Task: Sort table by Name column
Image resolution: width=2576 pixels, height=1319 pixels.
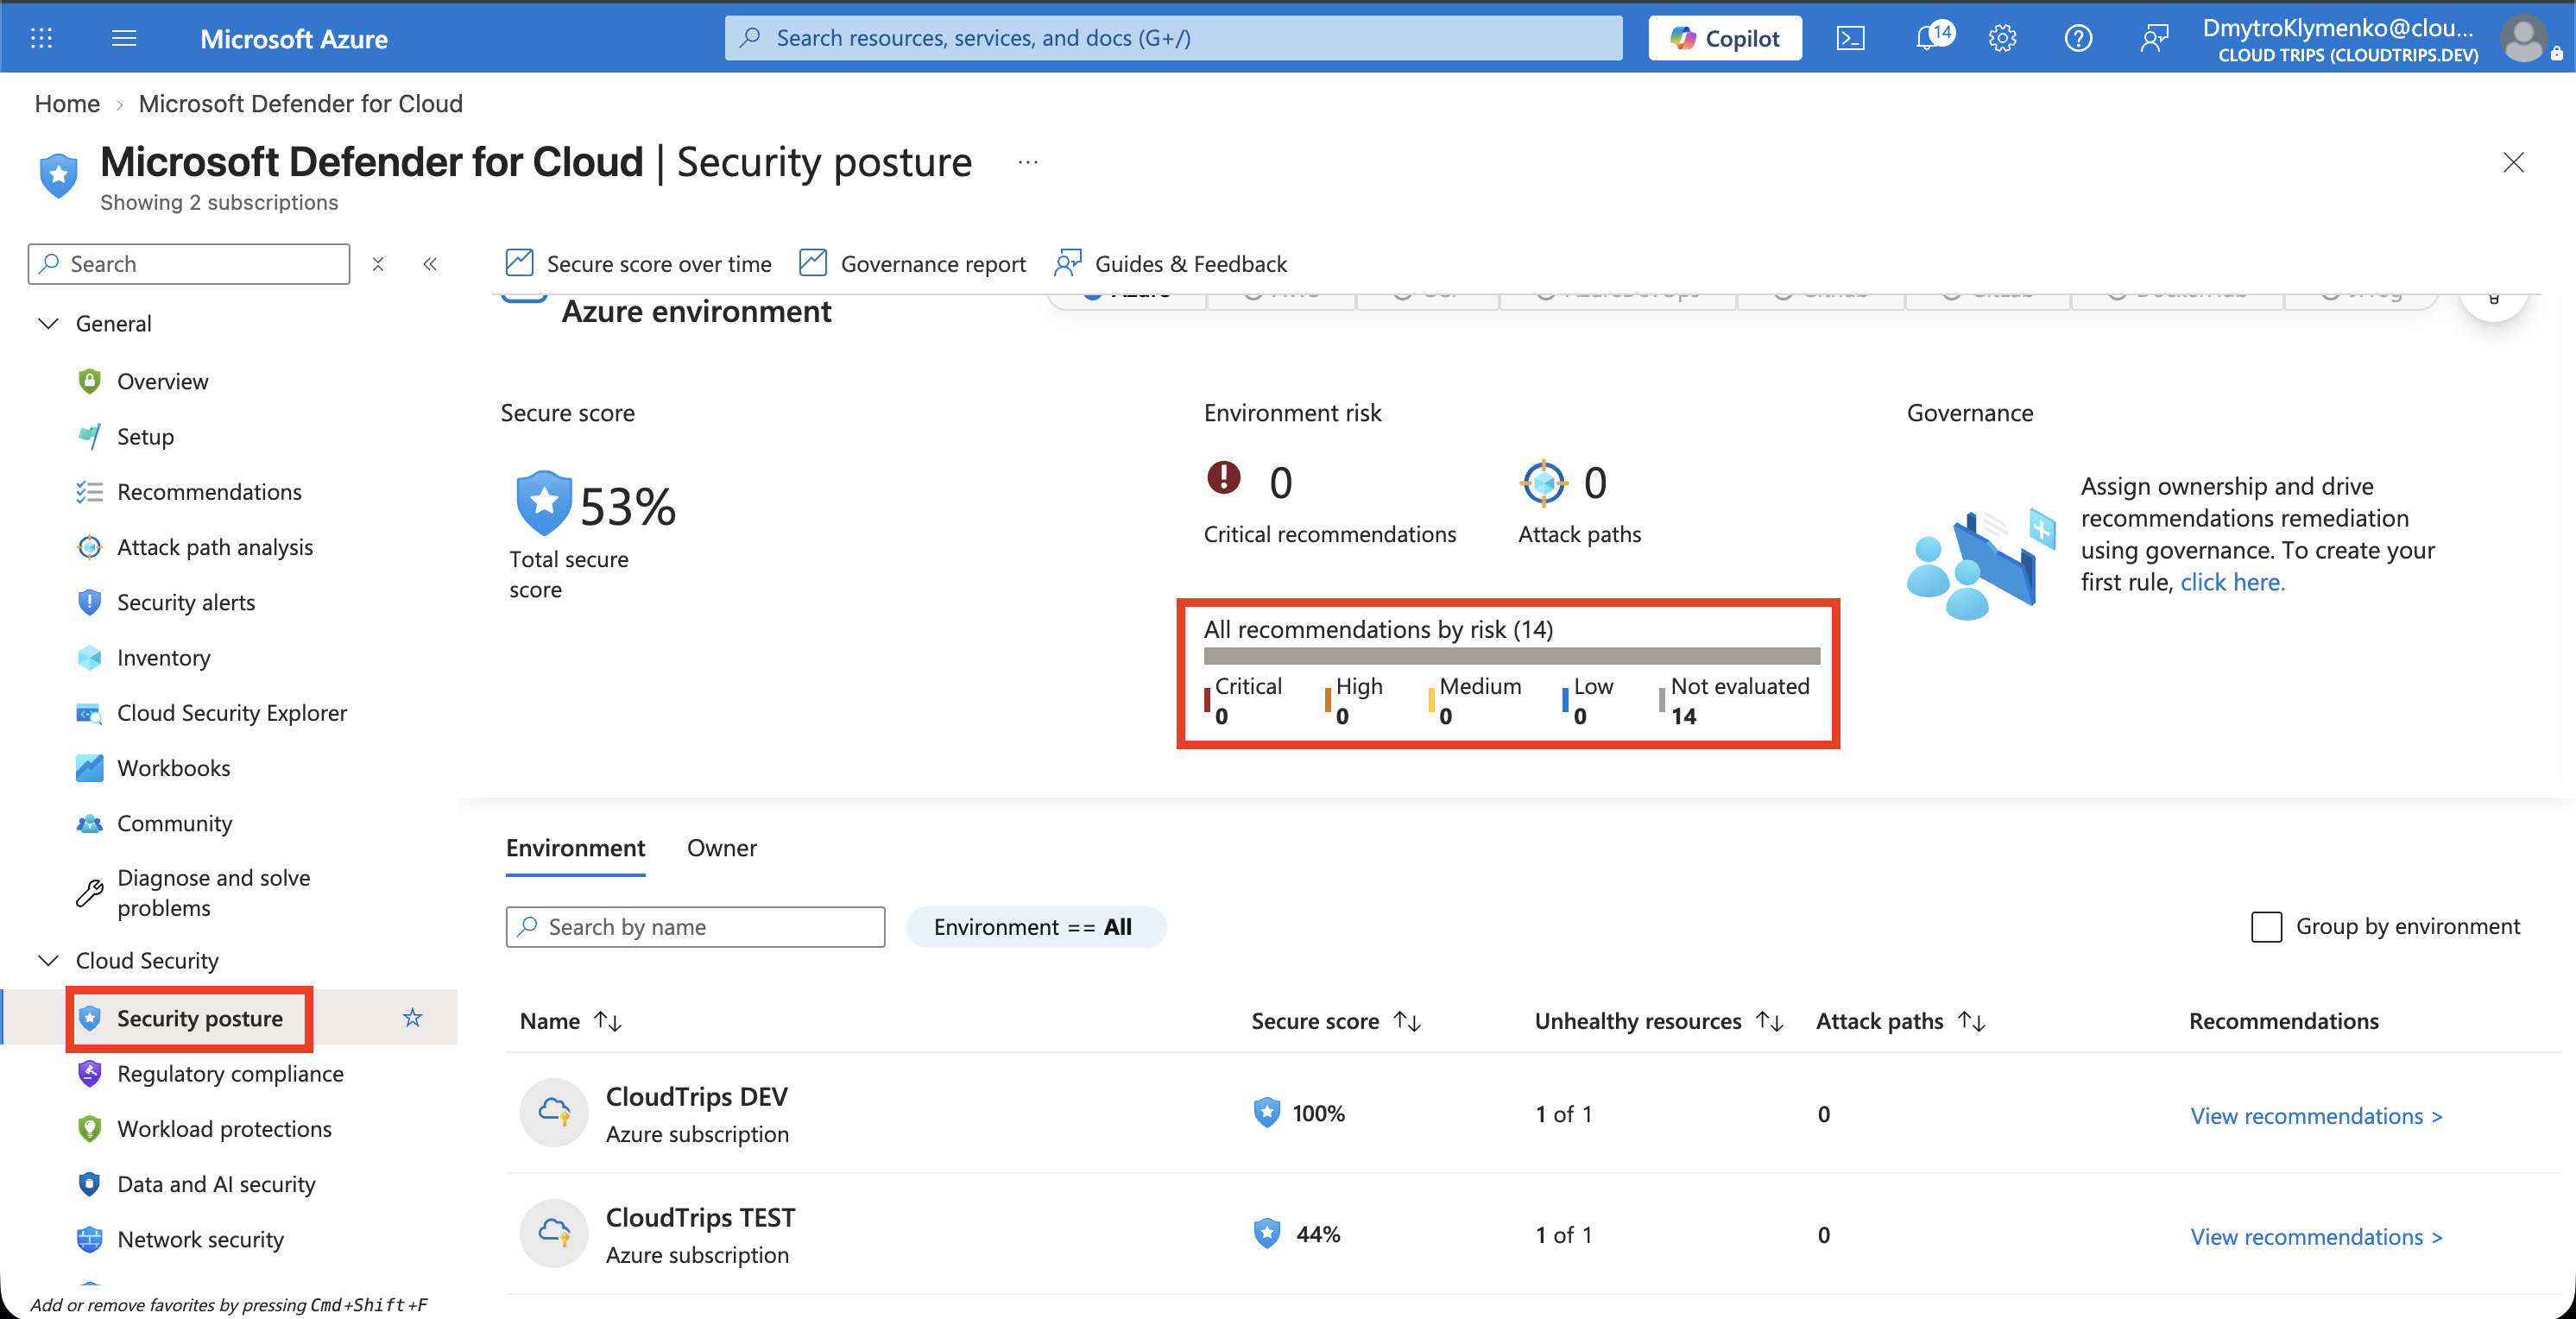Action: 570,1021
